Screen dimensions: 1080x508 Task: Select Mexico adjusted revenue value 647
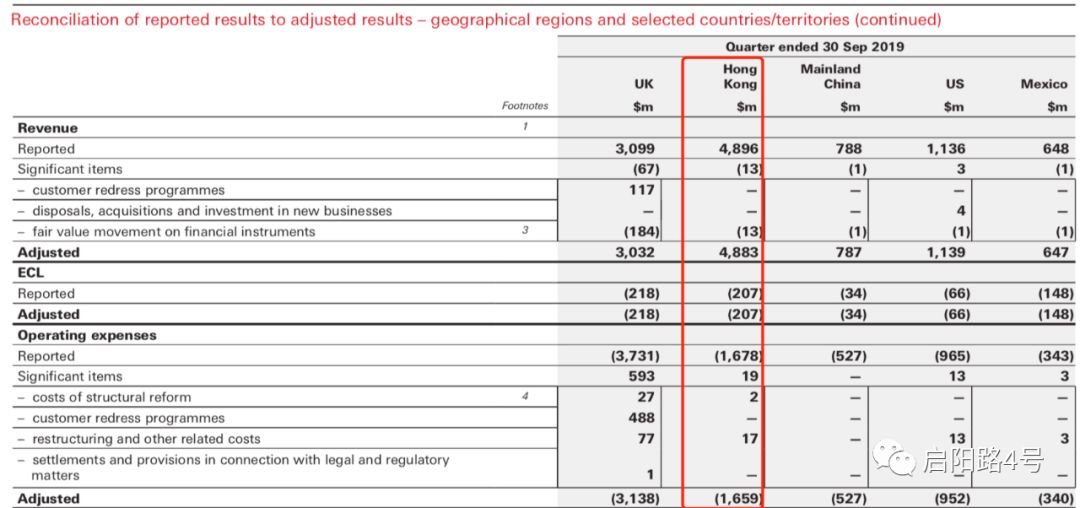tap(1056, 252)
